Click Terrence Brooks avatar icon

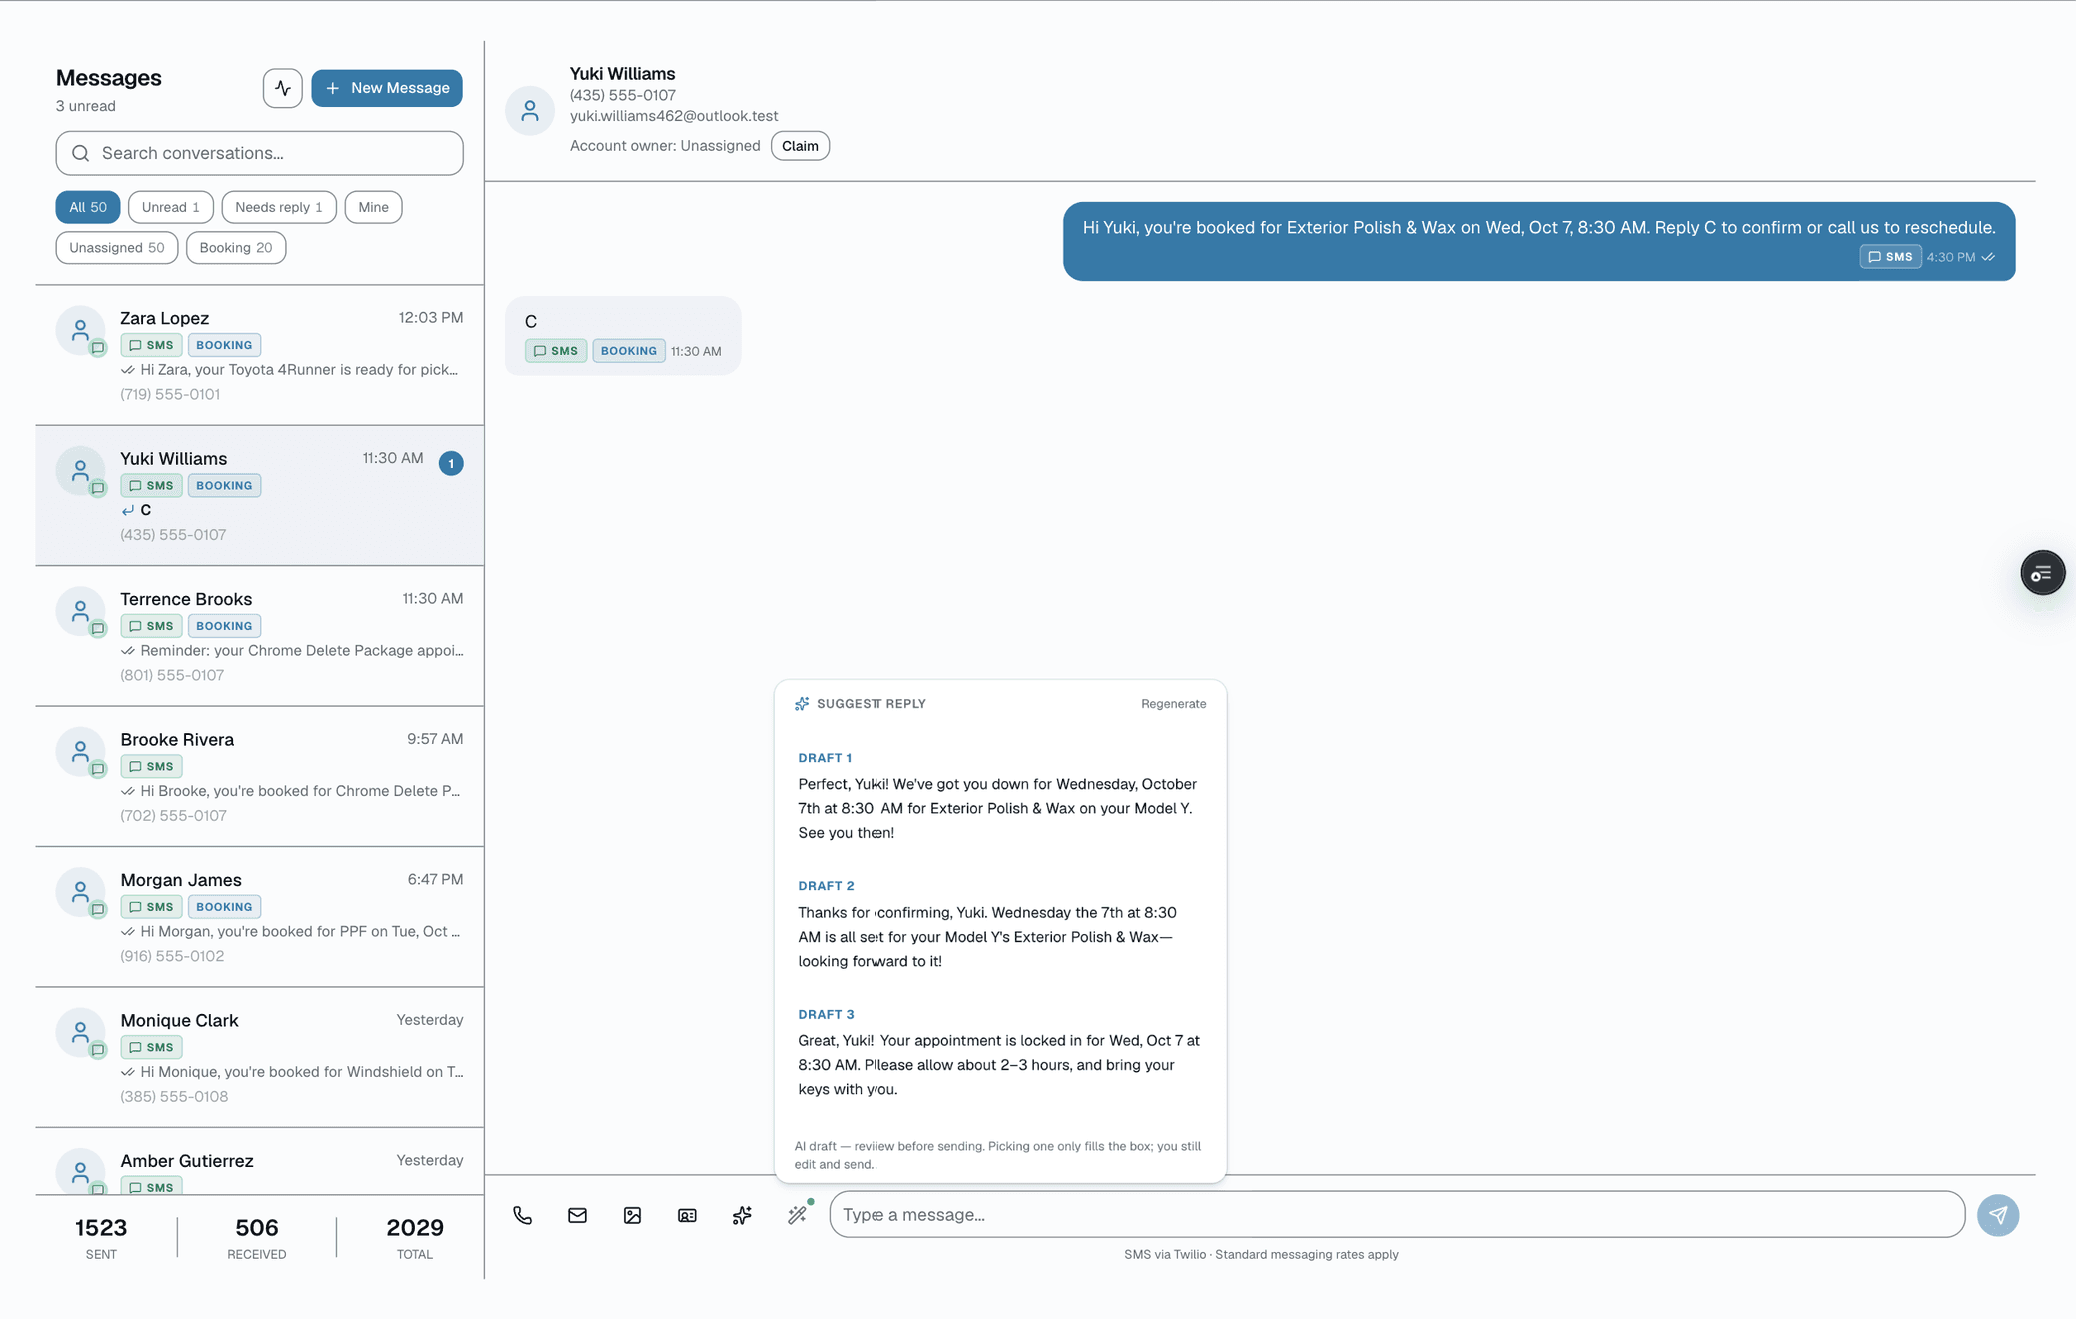click(x=80, y=611)
